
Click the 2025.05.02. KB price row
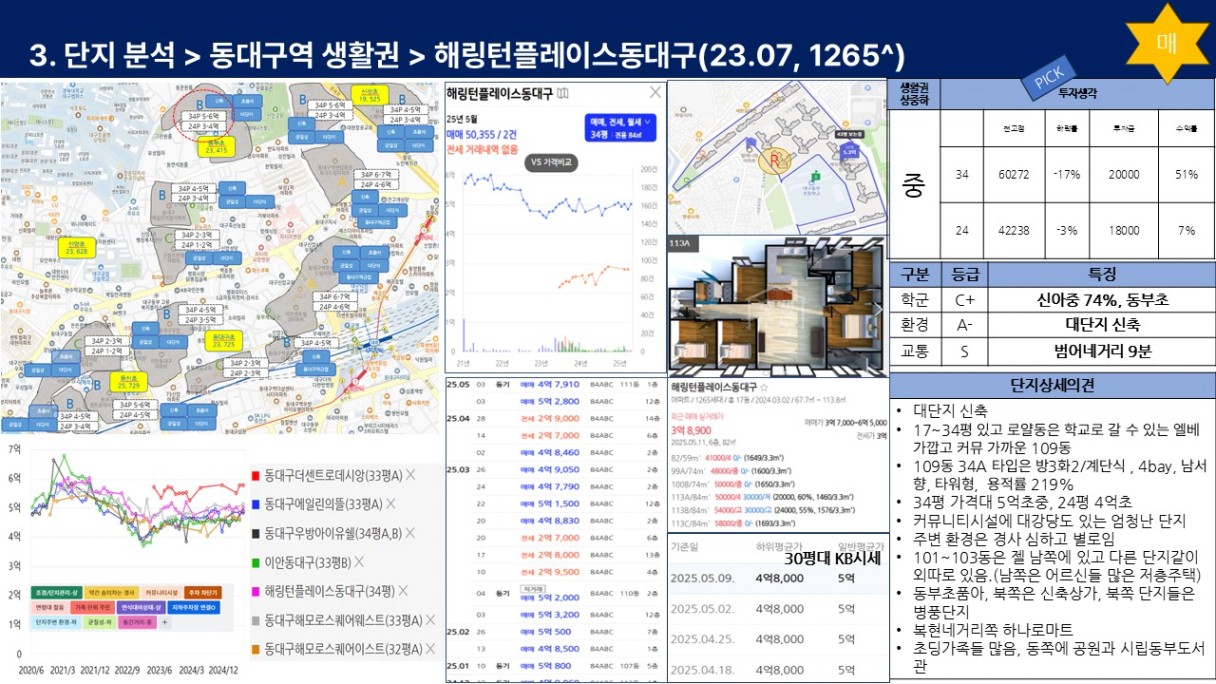click(x=777, y=608)
